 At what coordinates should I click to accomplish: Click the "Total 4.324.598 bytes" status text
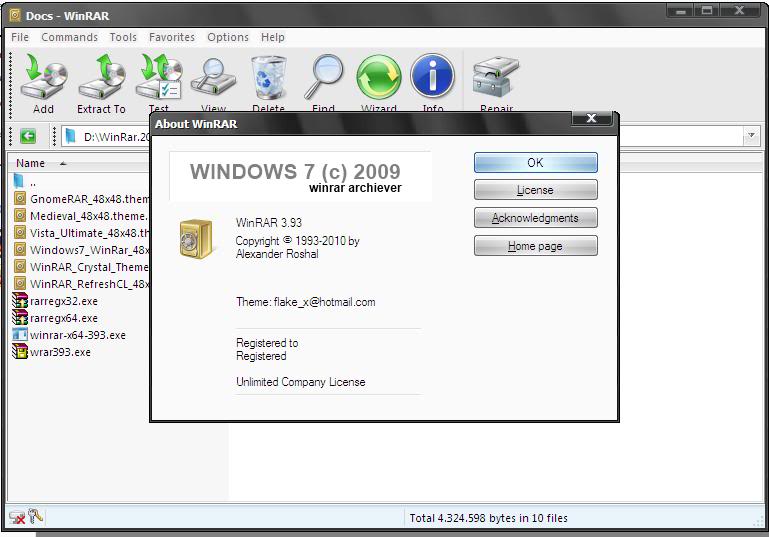pos(488,518)
